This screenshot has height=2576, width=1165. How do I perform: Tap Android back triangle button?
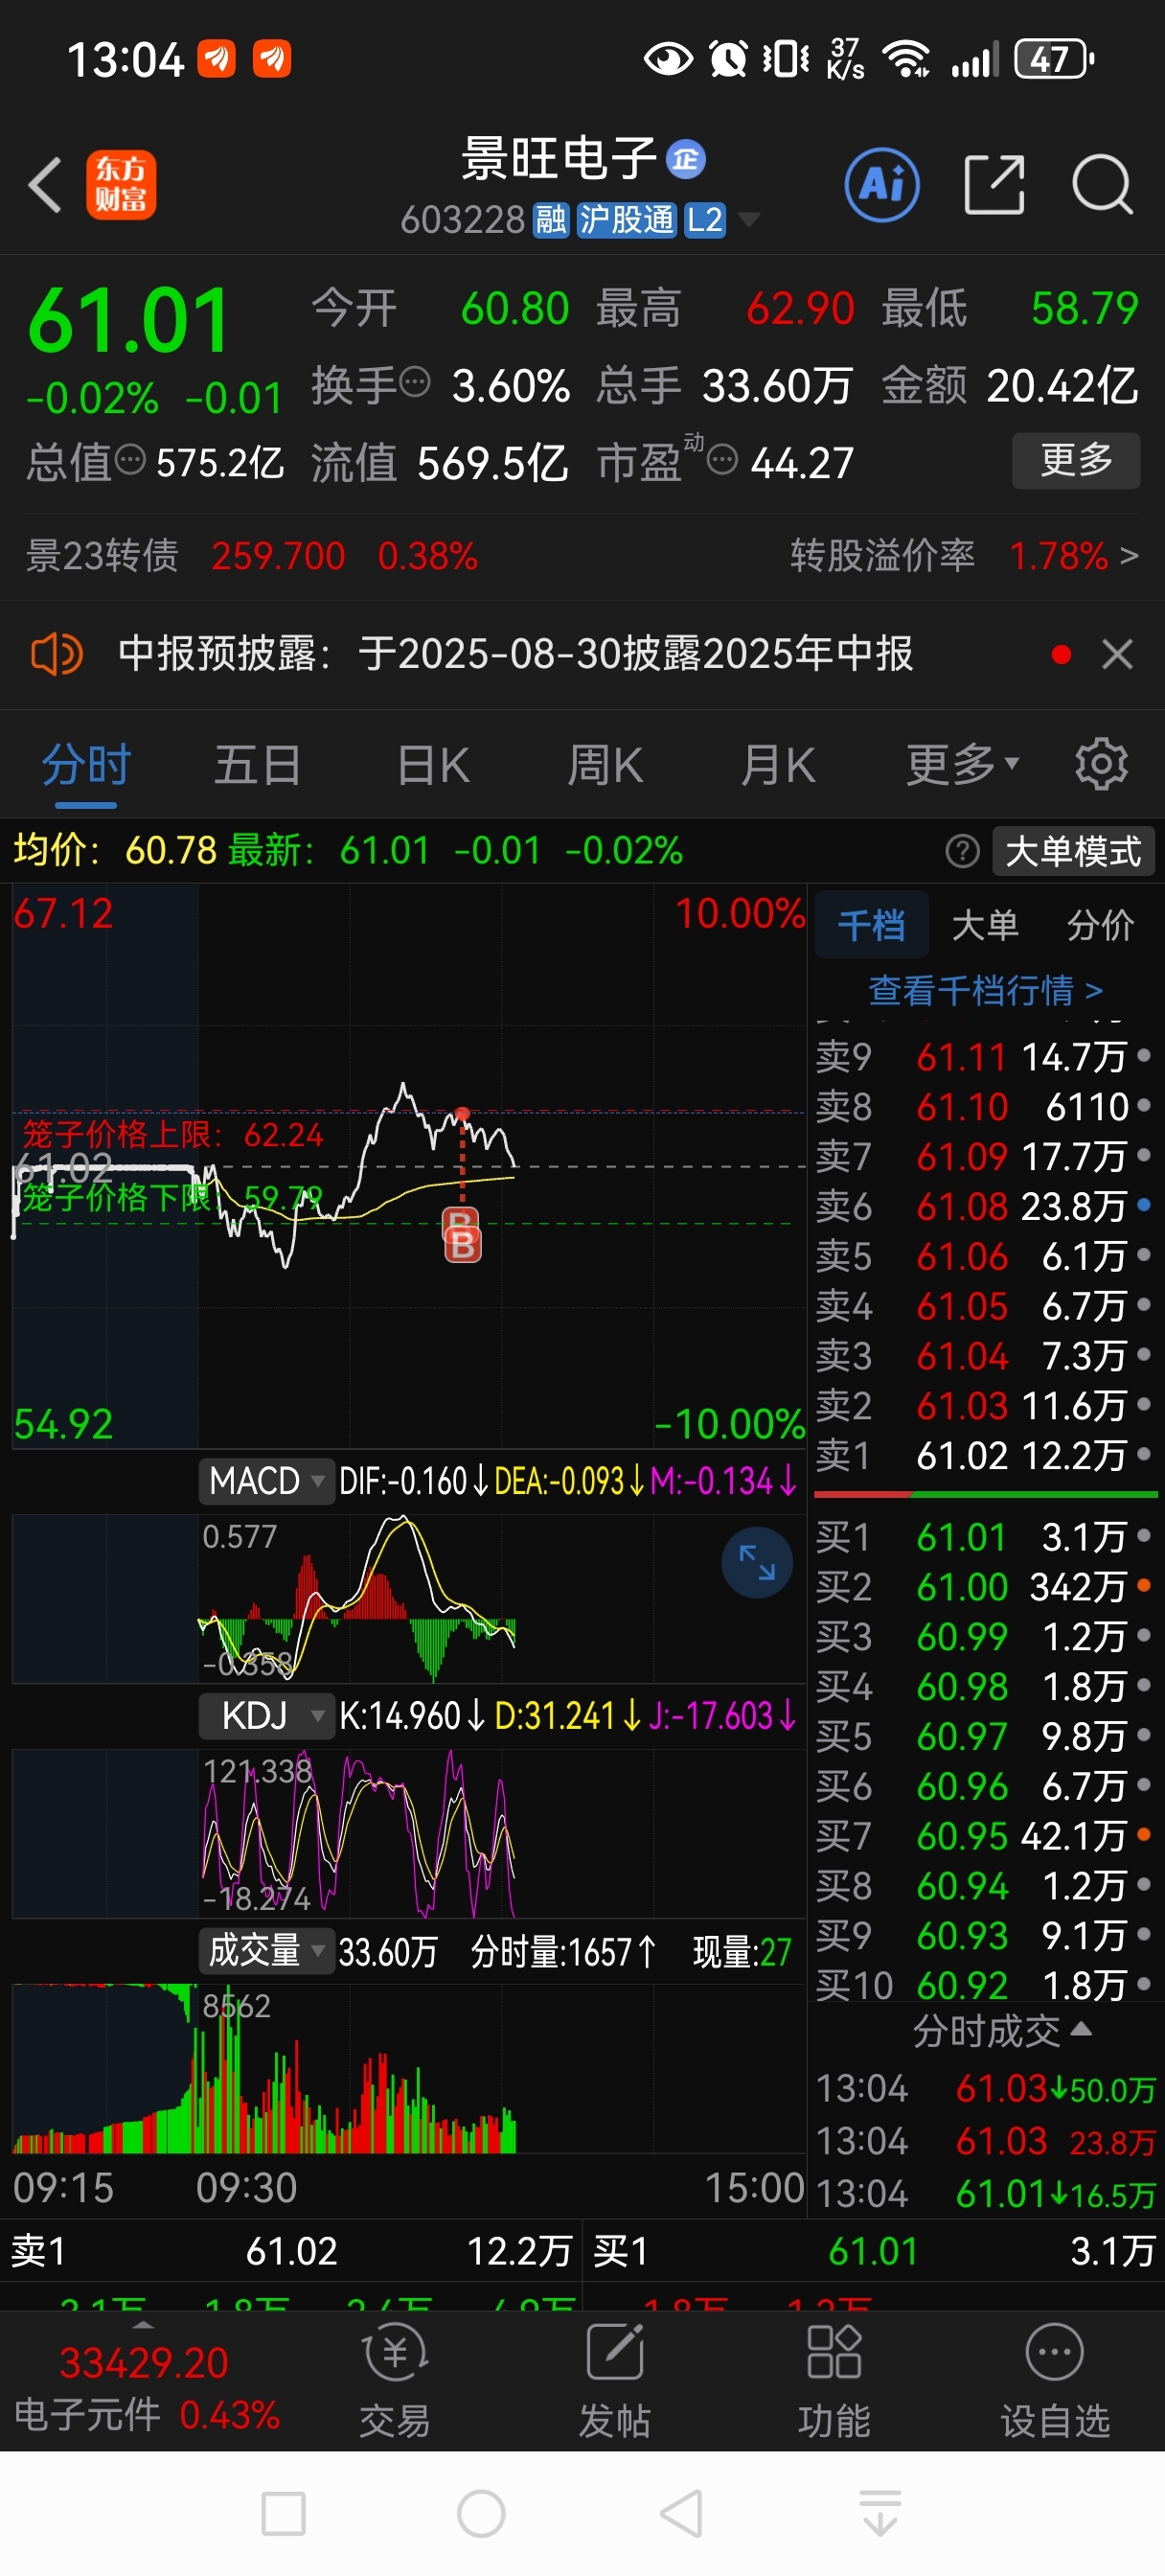pyautogui.click(x=681, y=2513)
